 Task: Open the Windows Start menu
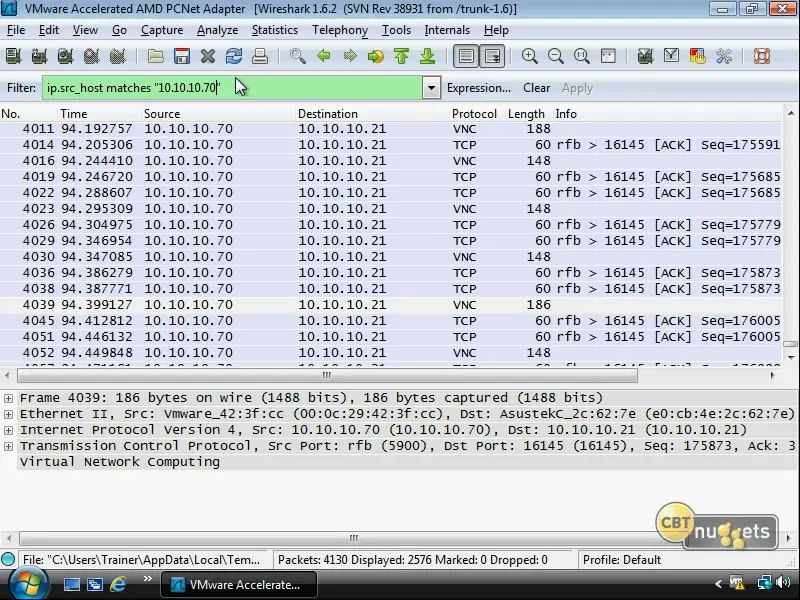(x=29, y=584)
